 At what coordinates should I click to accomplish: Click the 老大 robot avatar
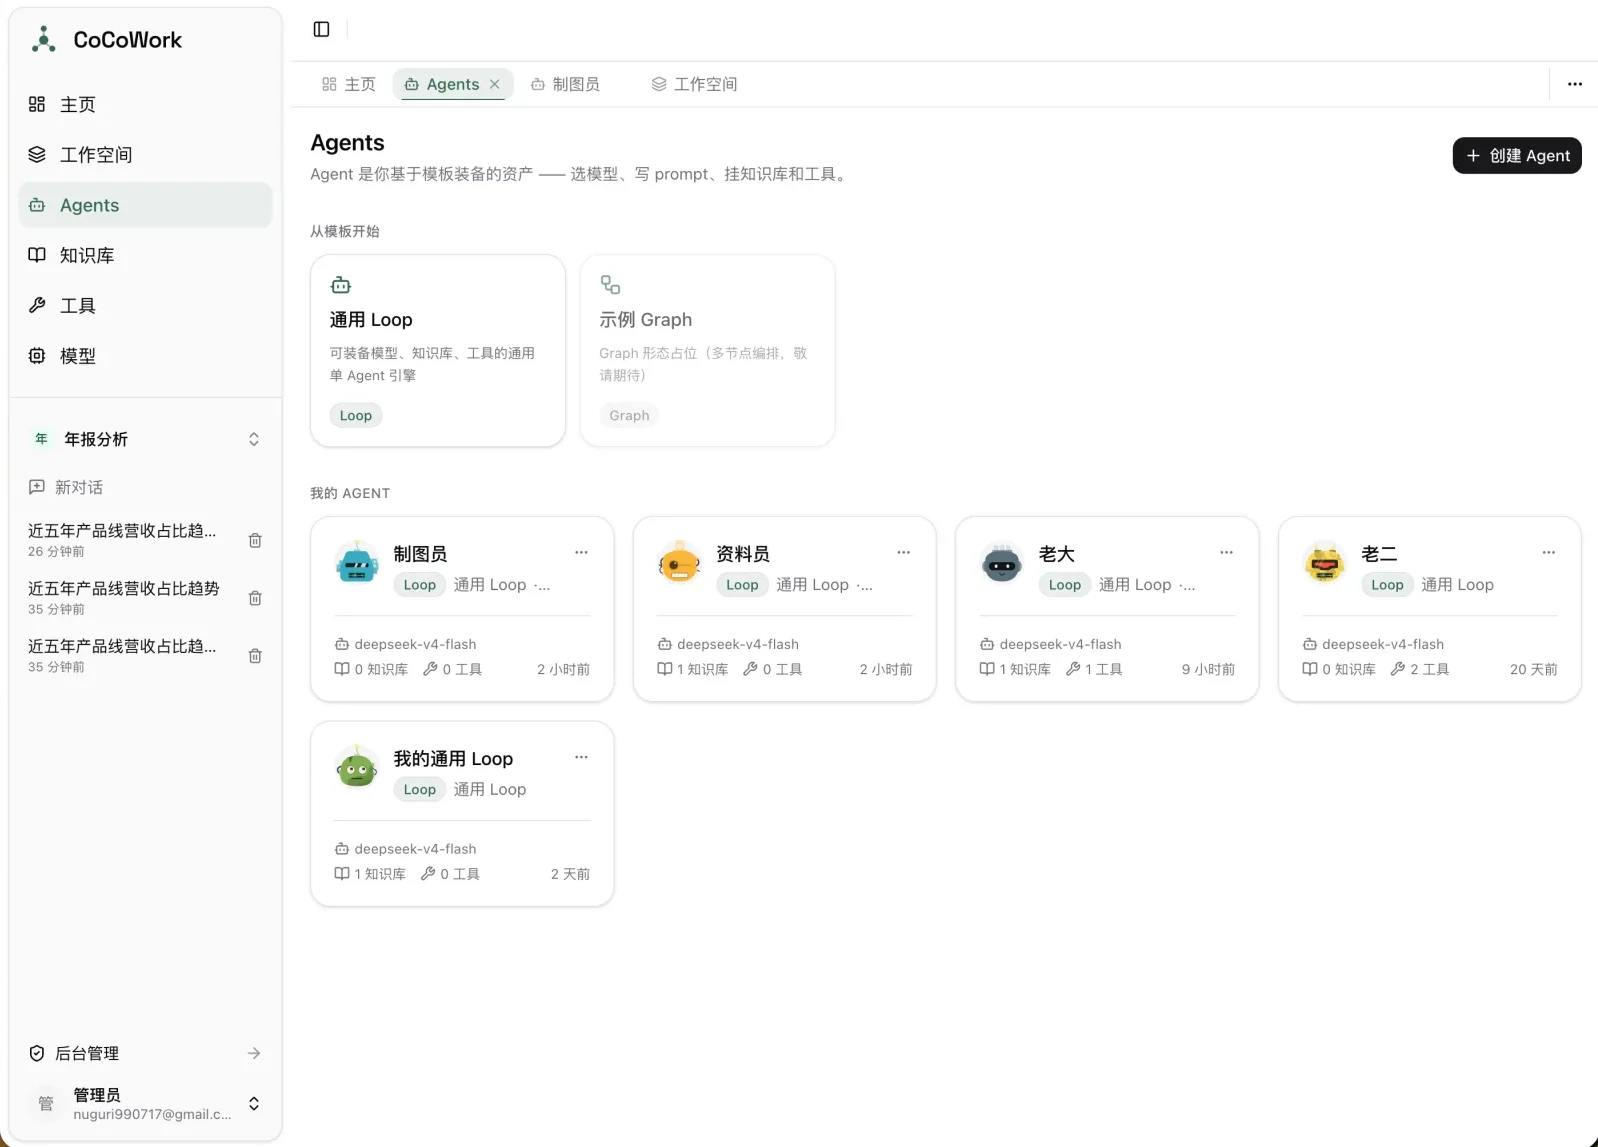(1002, 564)
